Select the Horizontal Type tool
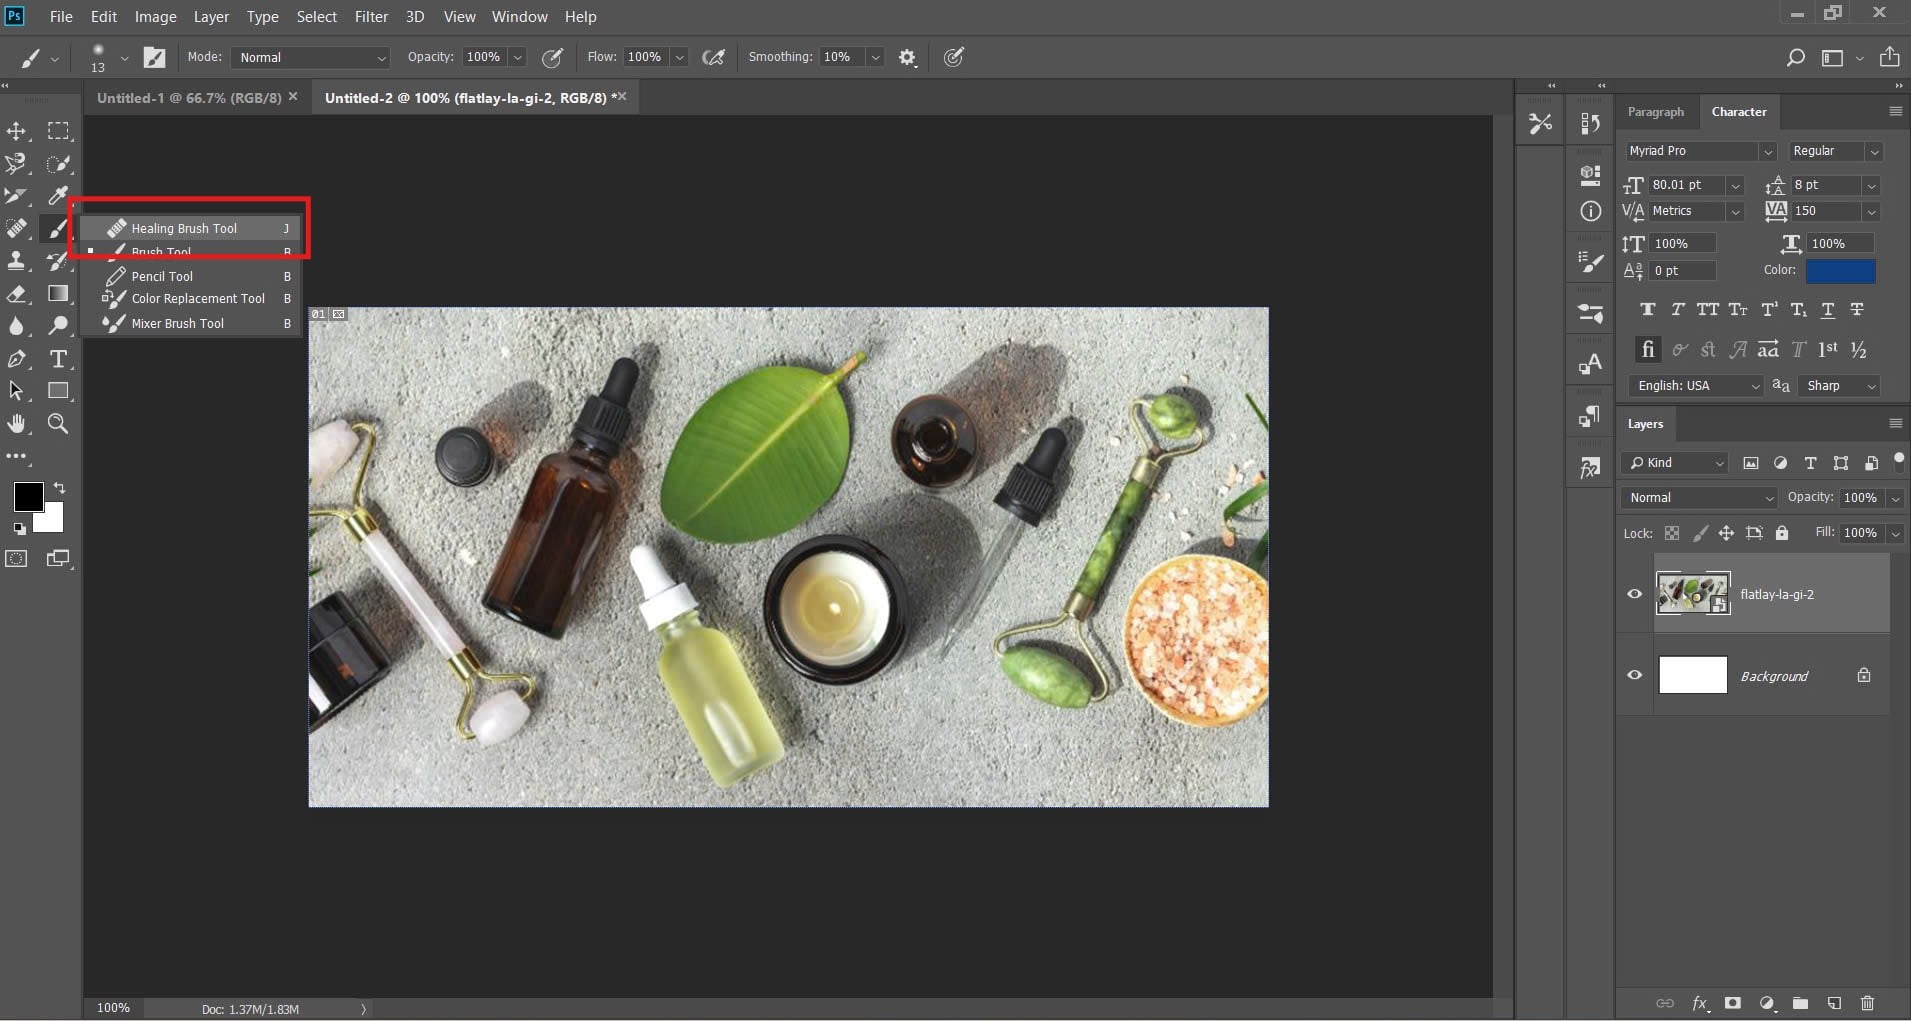This screenshot has width=1911, height=1021. point(58,359)
